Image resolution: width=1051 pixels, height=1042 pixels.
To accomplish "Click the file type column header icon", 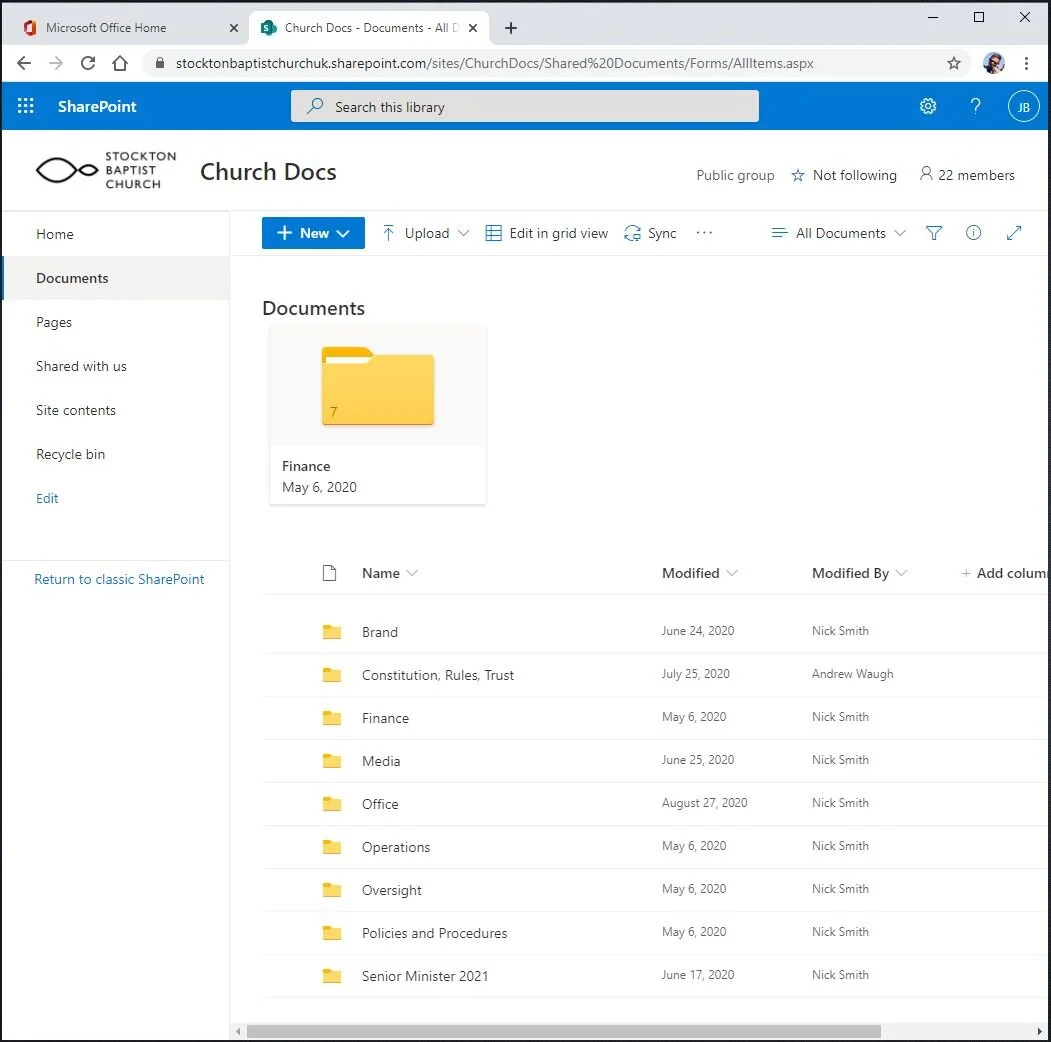I will (329, 573).
